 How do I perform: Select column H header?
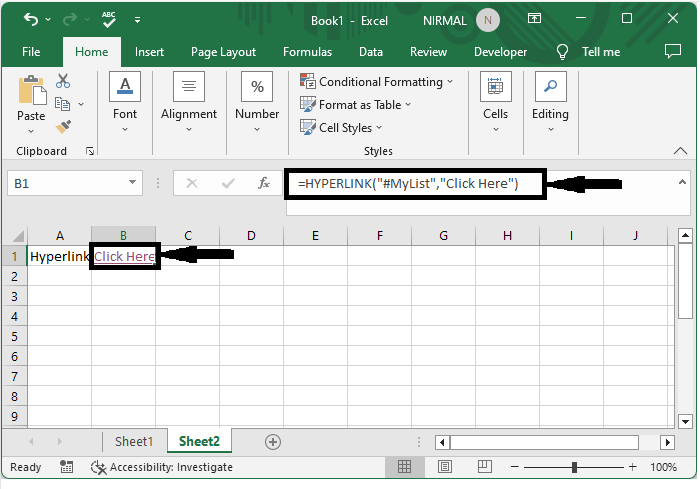507,235
